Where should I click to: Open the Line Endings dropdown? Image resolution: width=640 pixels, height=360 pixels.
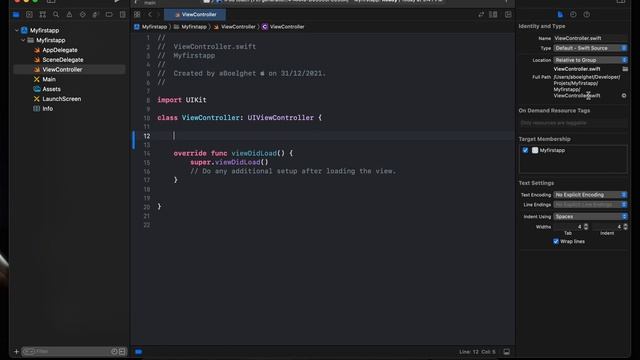point(590,204)
